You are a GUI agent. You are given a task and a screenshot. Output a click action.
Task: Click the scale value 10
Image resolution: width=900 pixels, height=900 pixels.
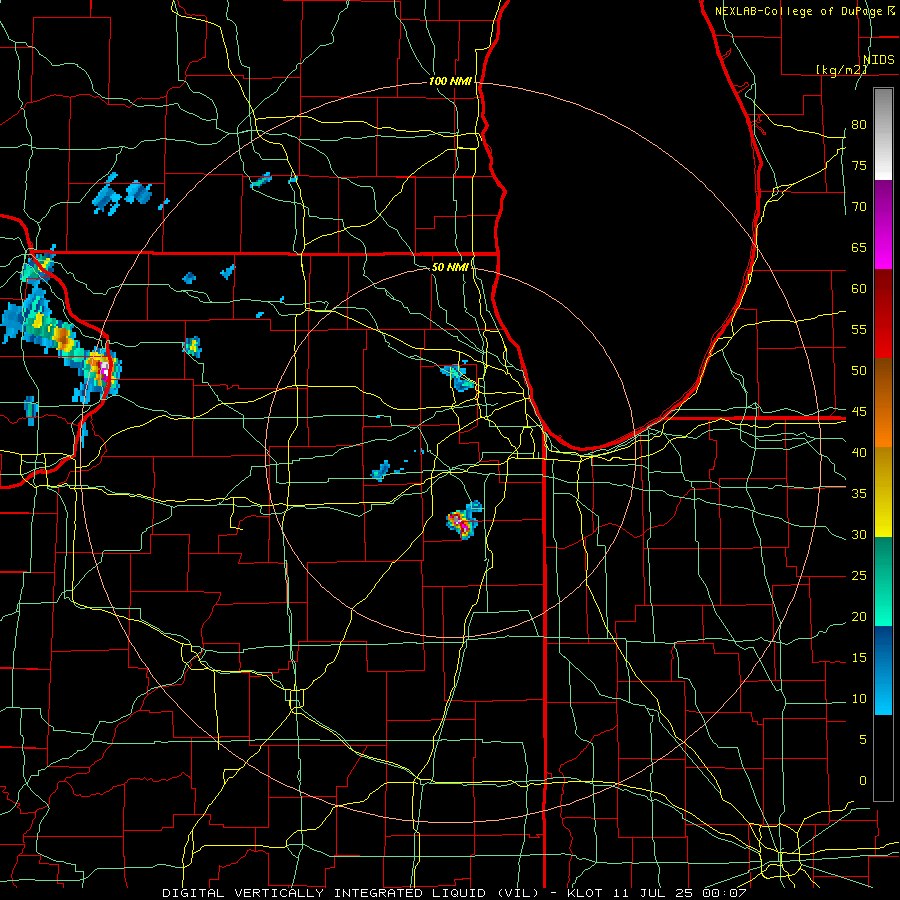(x=859, y=699)
